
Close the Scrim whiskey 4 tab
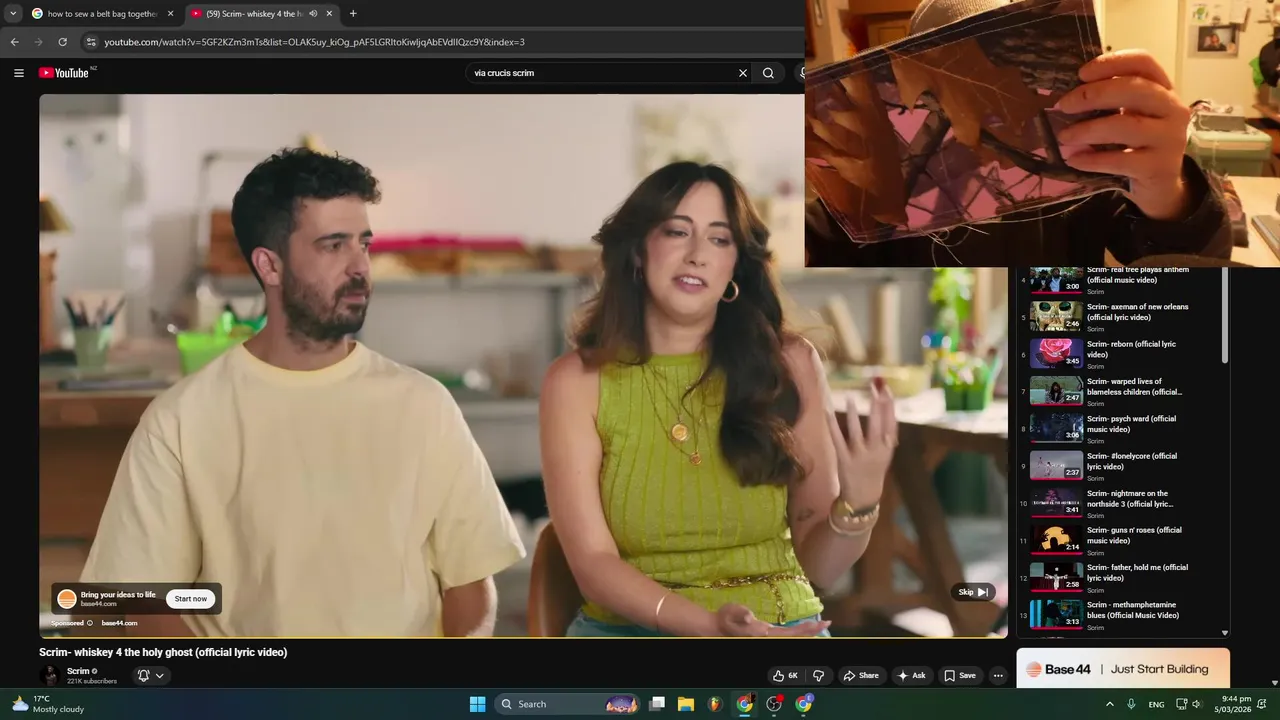click(329, 14)
